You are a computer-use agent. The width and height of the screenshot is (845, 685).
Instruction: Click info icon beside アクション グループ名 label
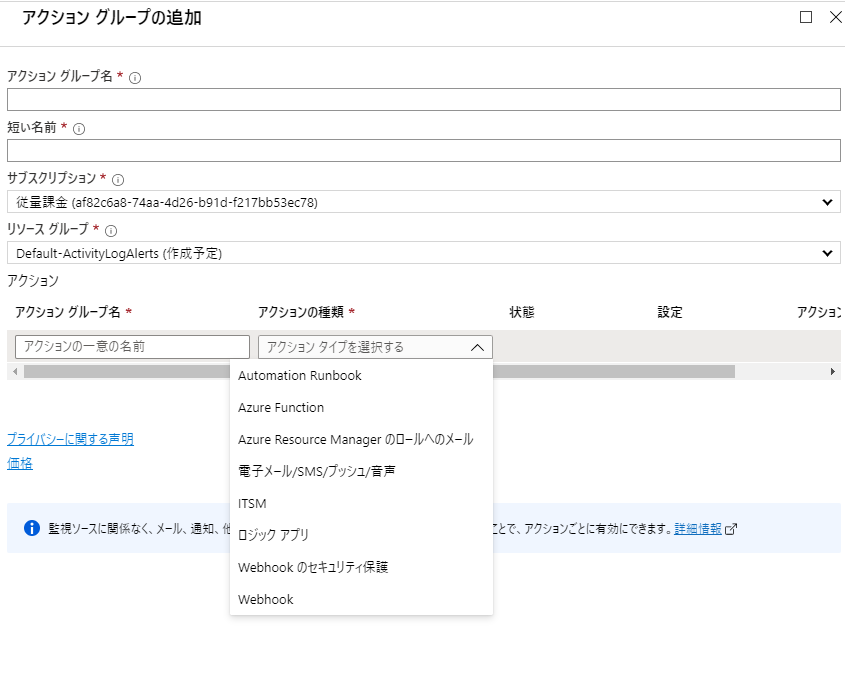tap(135, 78)
